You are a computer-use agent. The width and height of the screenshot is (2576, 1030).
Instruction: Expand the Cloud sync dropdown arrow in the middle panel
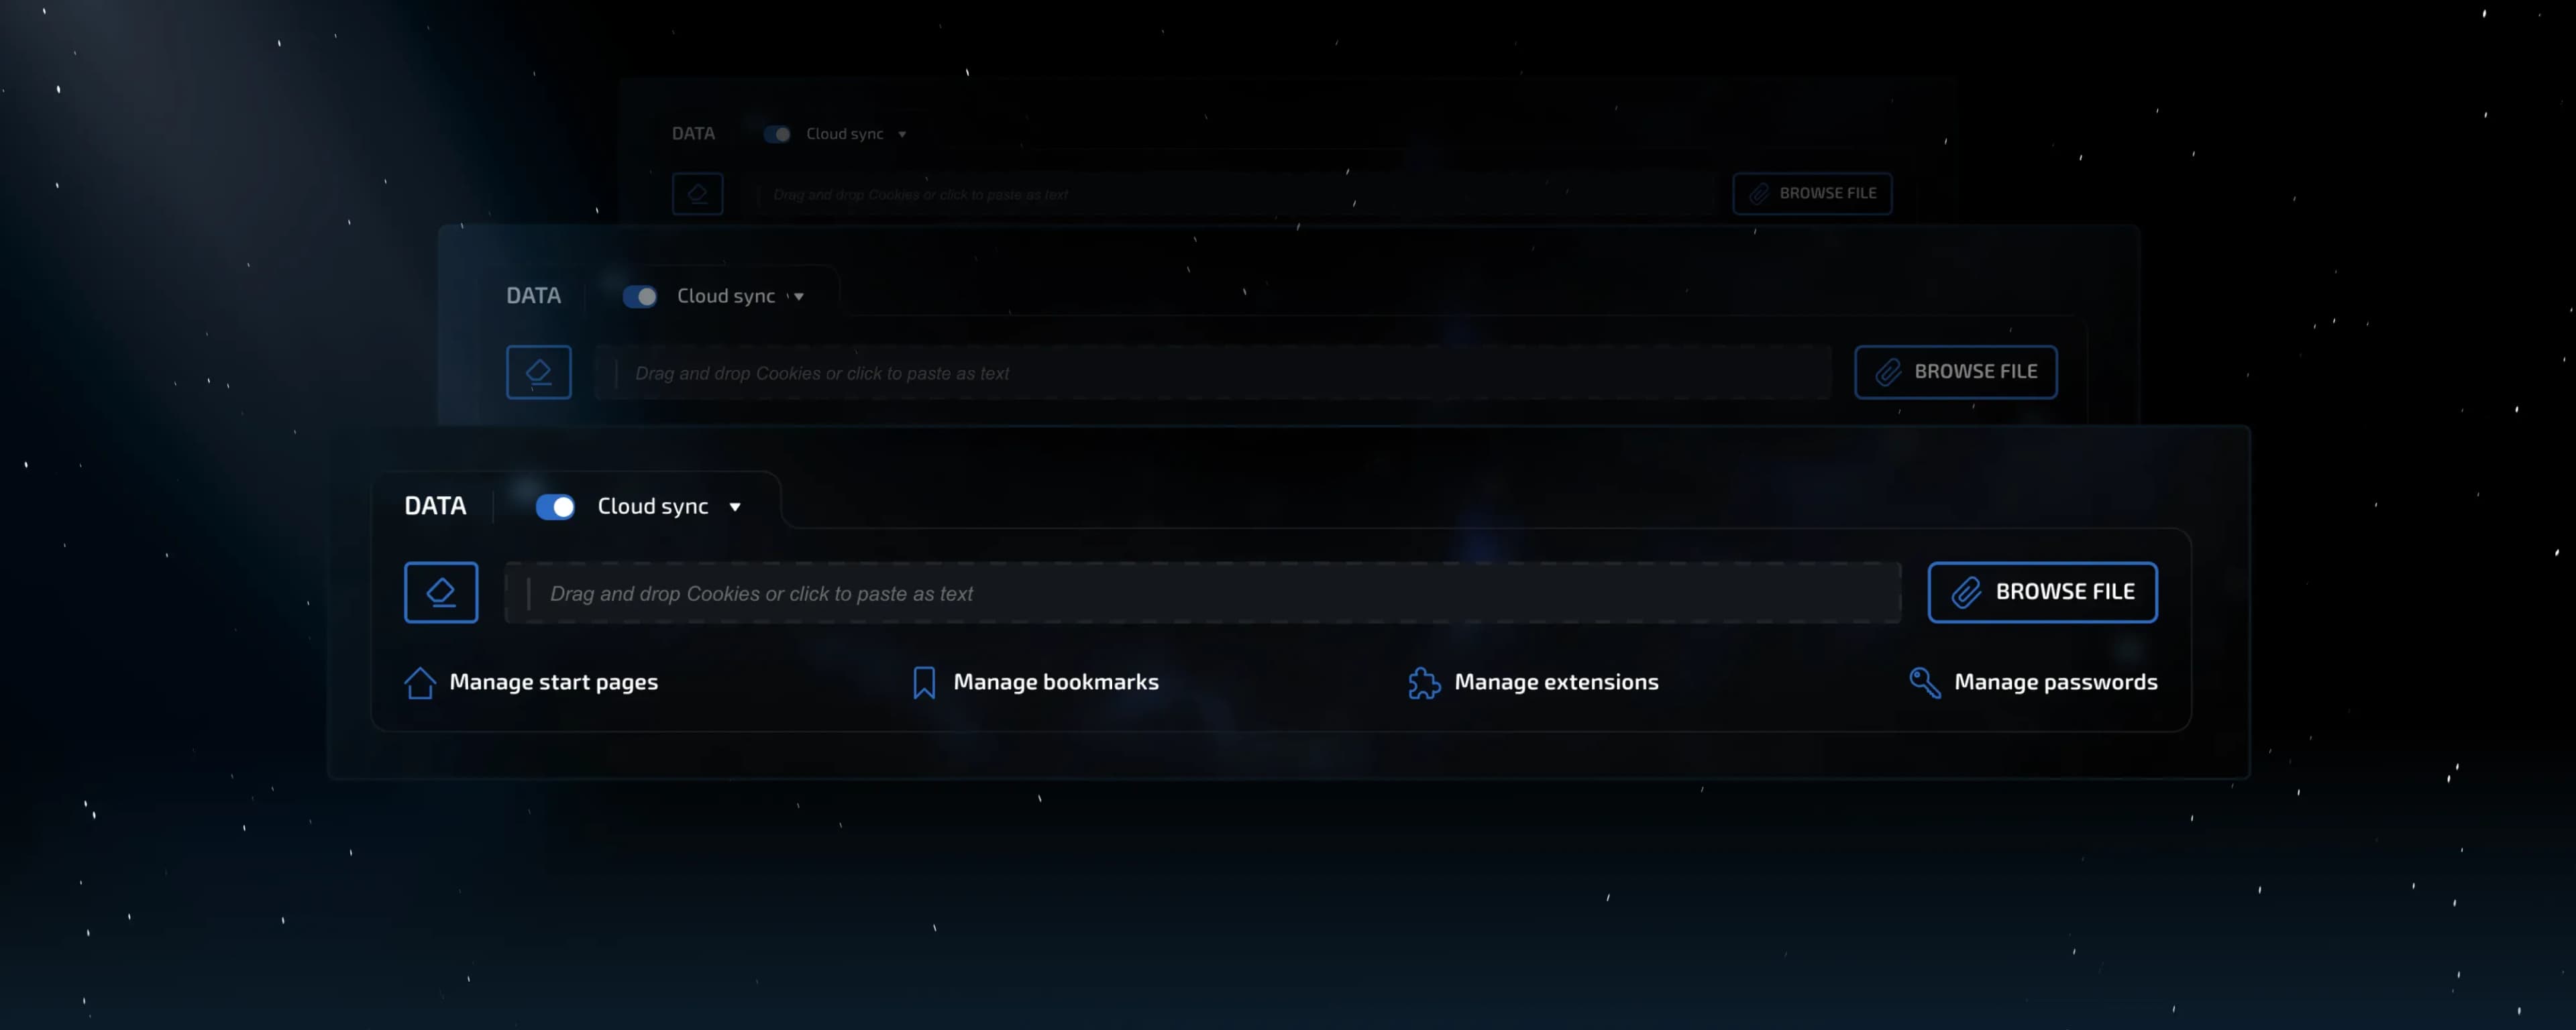(x=799, y=297)
